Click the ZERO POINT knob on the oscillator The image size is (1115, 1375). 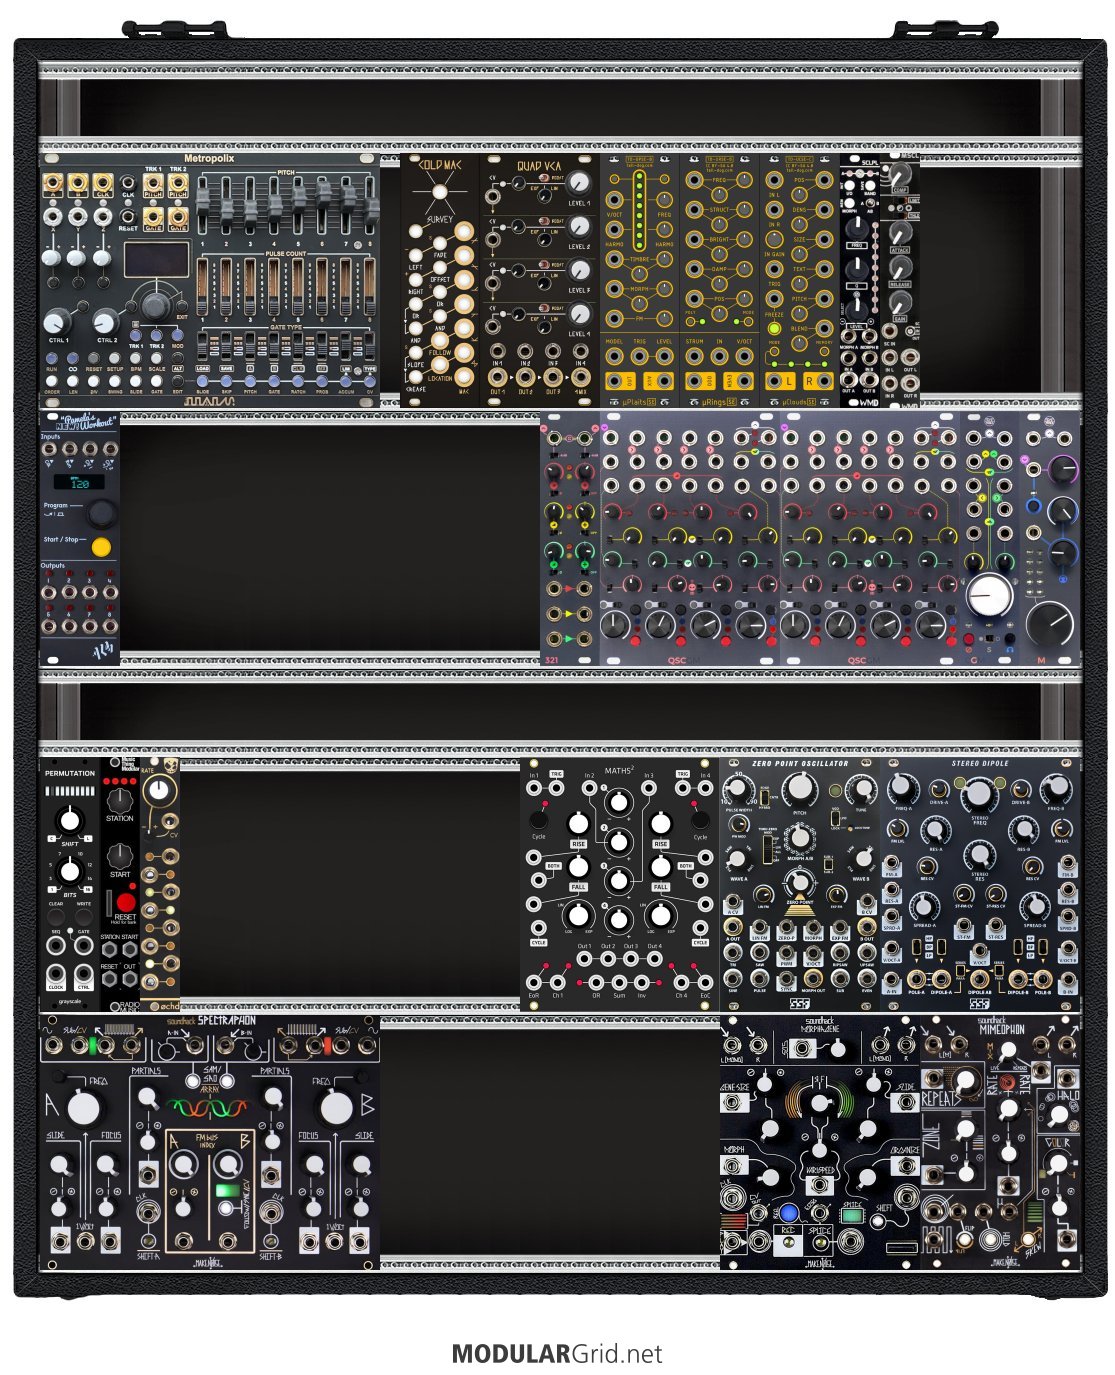point(798,883)
